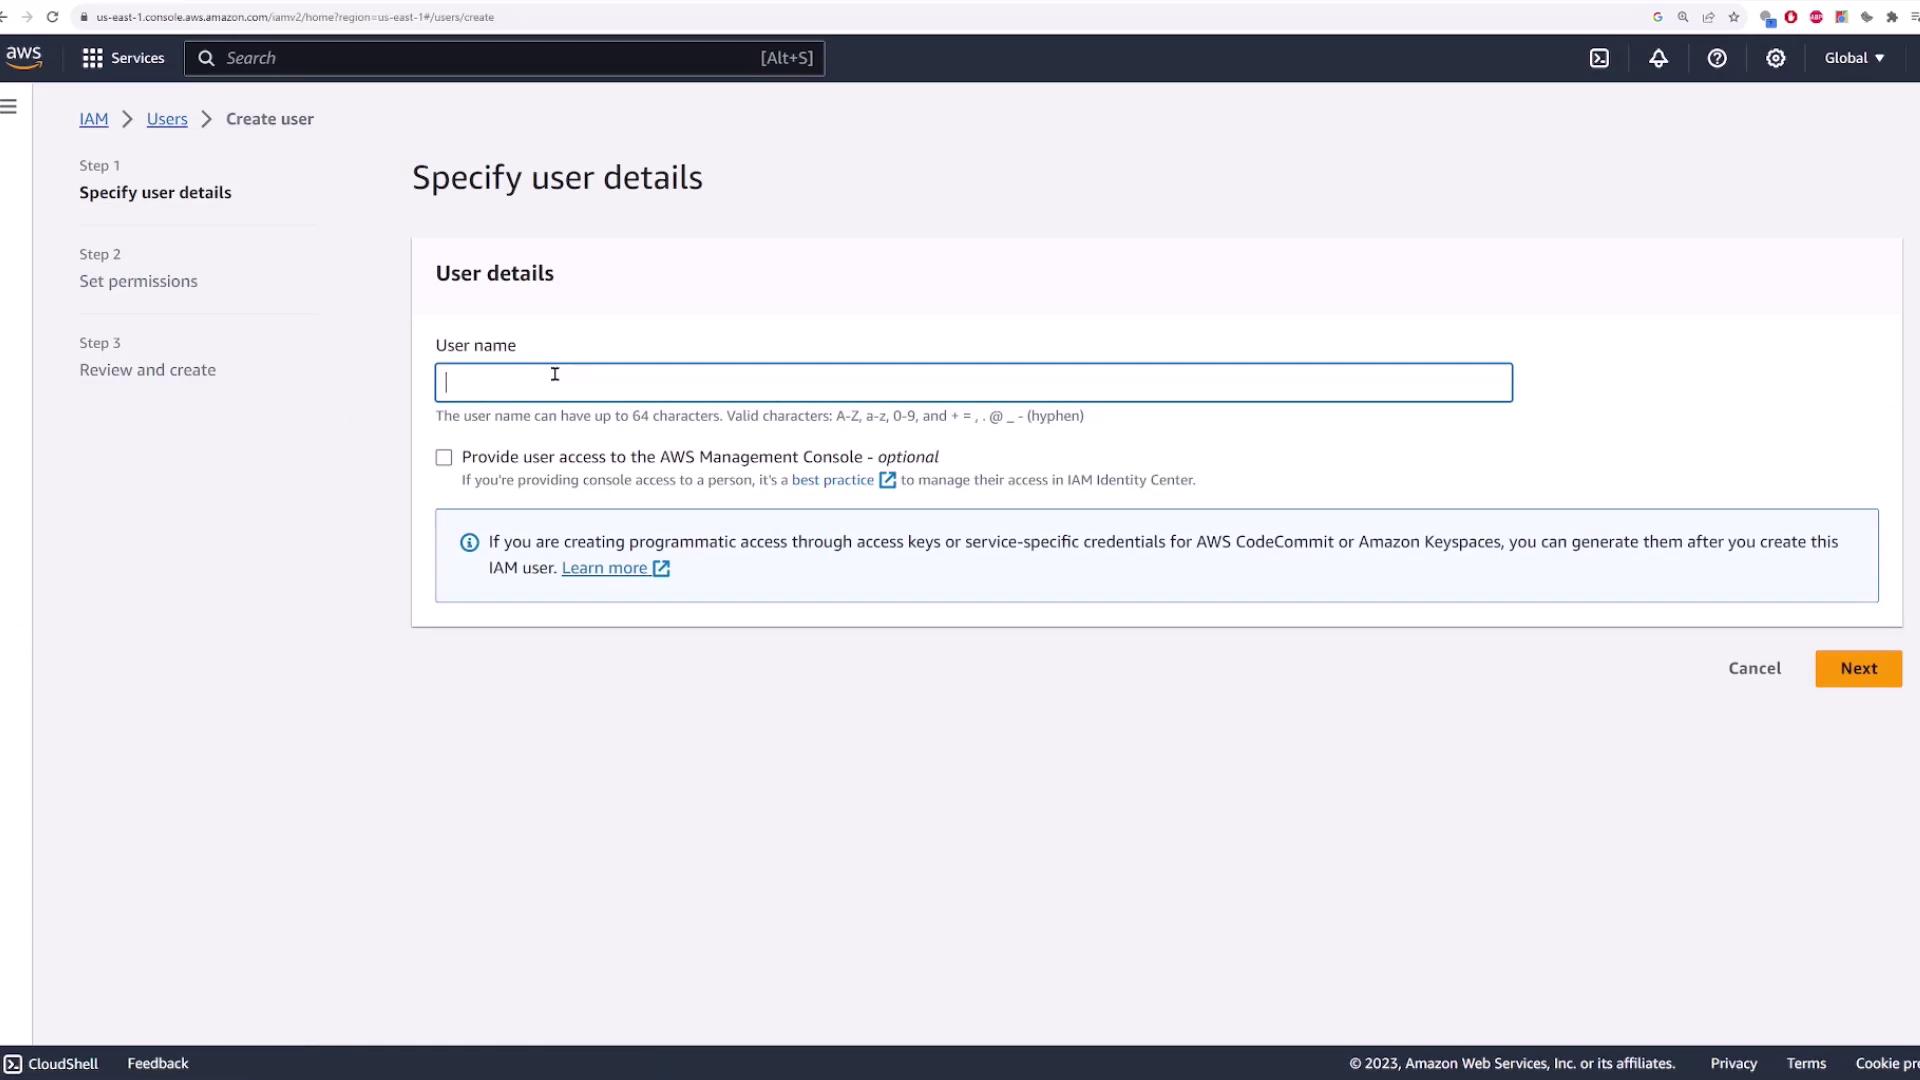
Task: Go to the Users breadcrumb
Action: pyautogui.click(x=167, y=119)
